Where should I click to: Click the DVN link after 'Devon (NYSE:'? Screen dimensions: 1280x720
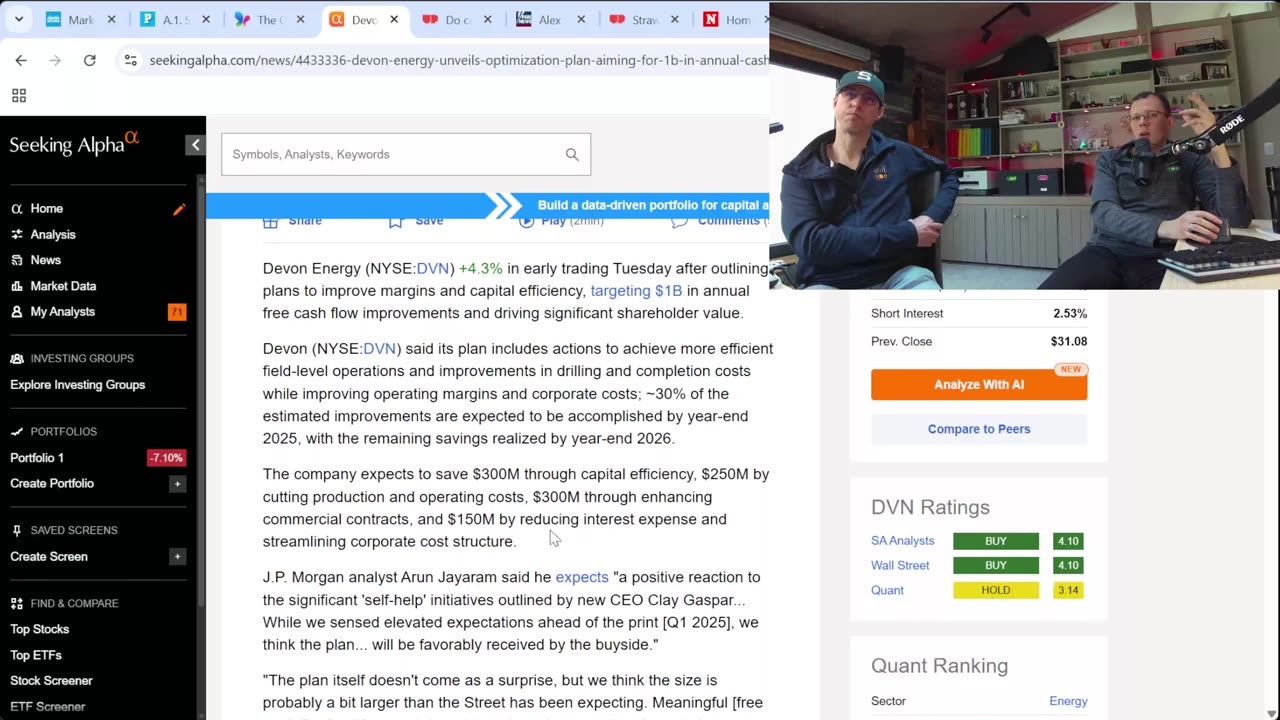[x=380, y=349]
